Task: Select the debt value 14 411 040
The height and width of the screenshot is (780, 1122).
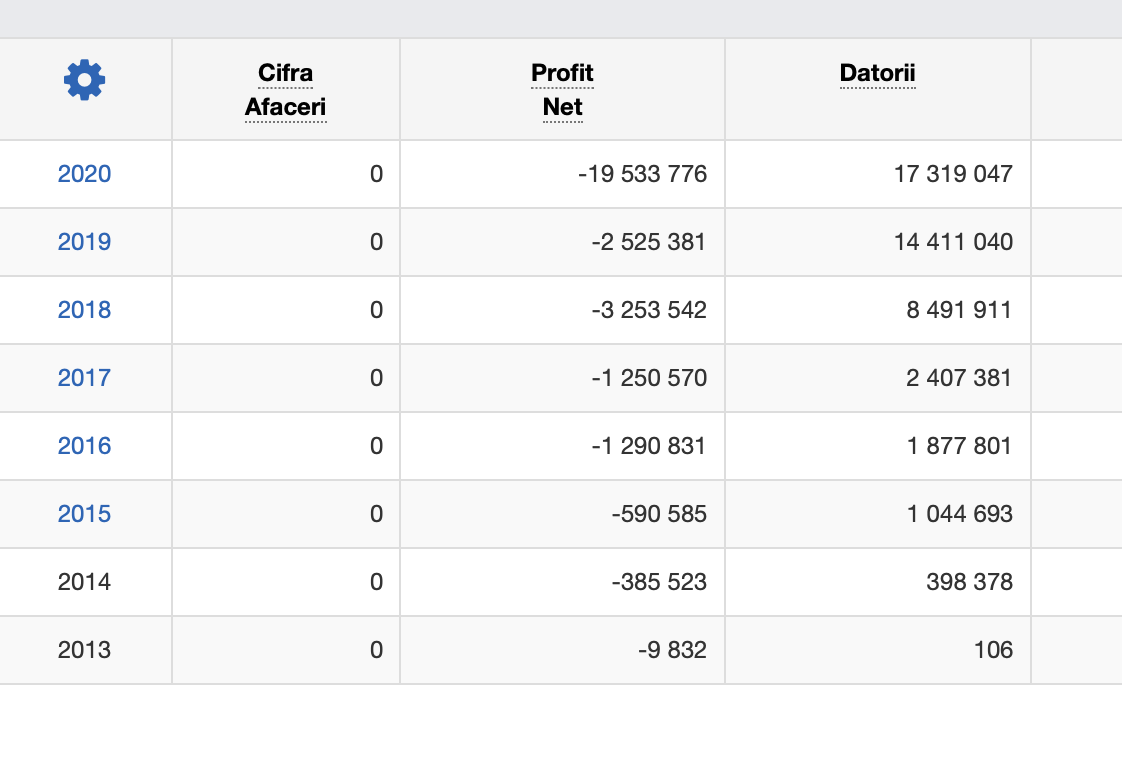Action: [x=953, y=242]
